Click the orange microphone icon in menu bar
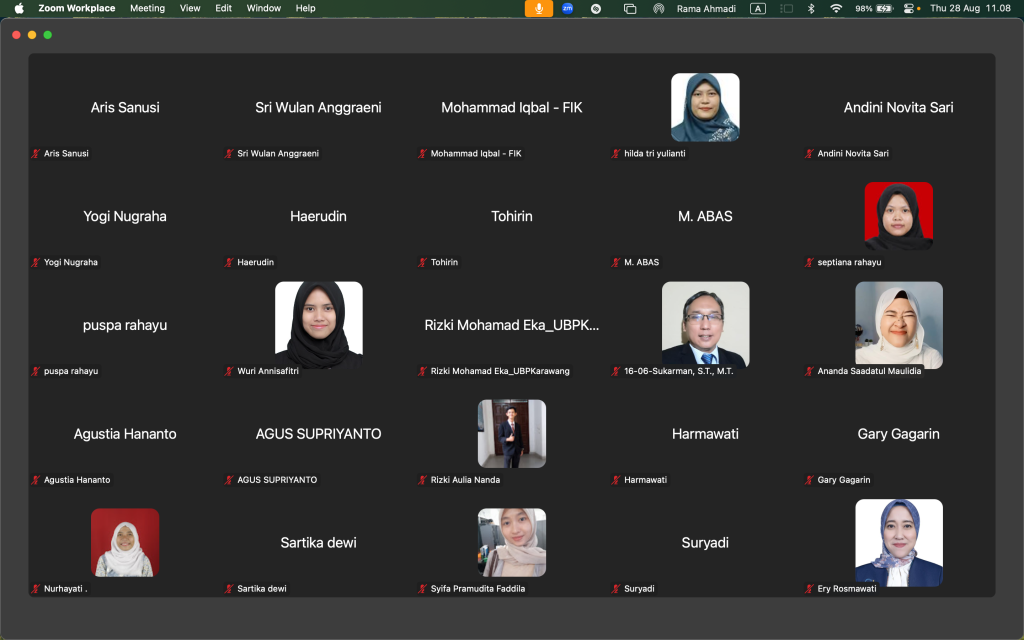The image size is (1024, 640). point(539,8)
